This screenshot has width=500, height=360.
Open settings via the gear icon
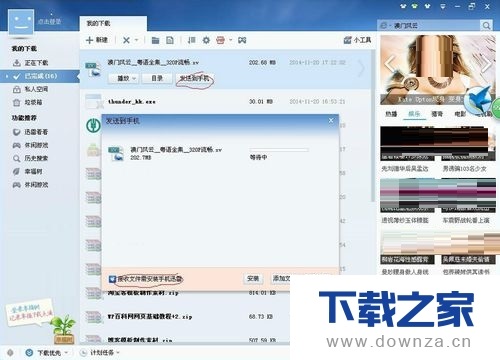pyautogui.click(x=206, y=40)
